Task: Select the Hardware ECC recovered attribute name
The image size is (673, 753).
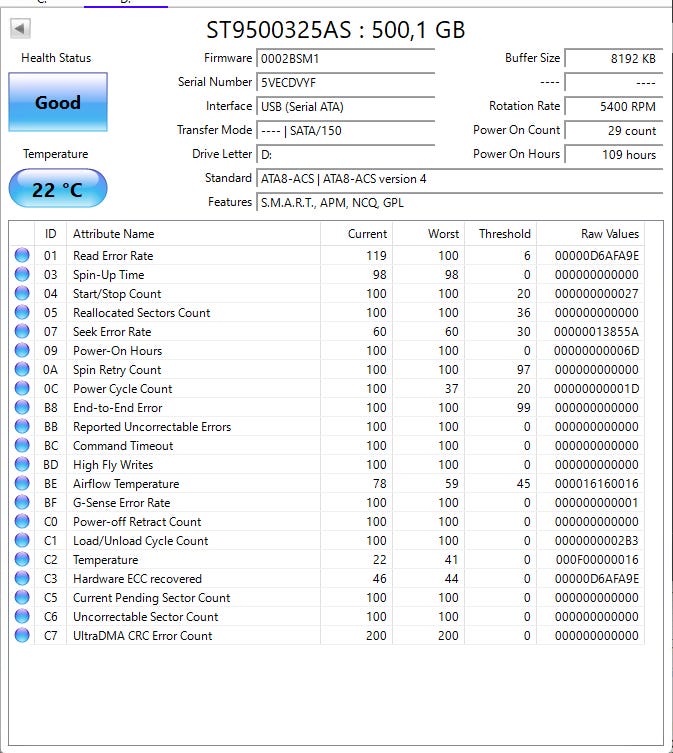Action: pyautogui.click(x=137, y=579)
